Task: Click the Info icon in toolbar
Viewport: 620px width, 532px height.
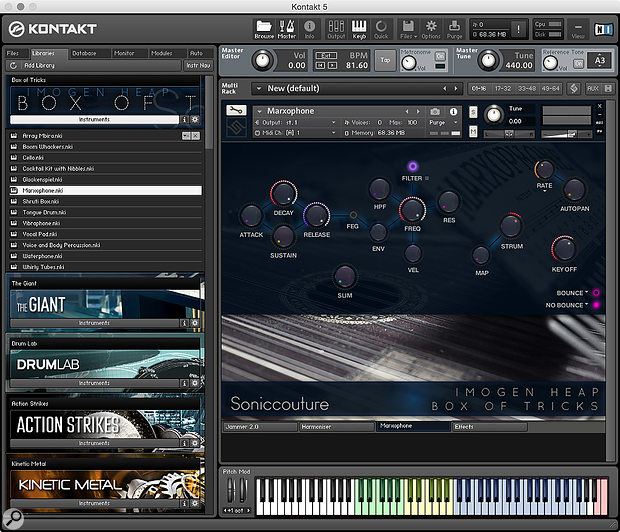Action: pyautogui.click(x=309, y=29)
